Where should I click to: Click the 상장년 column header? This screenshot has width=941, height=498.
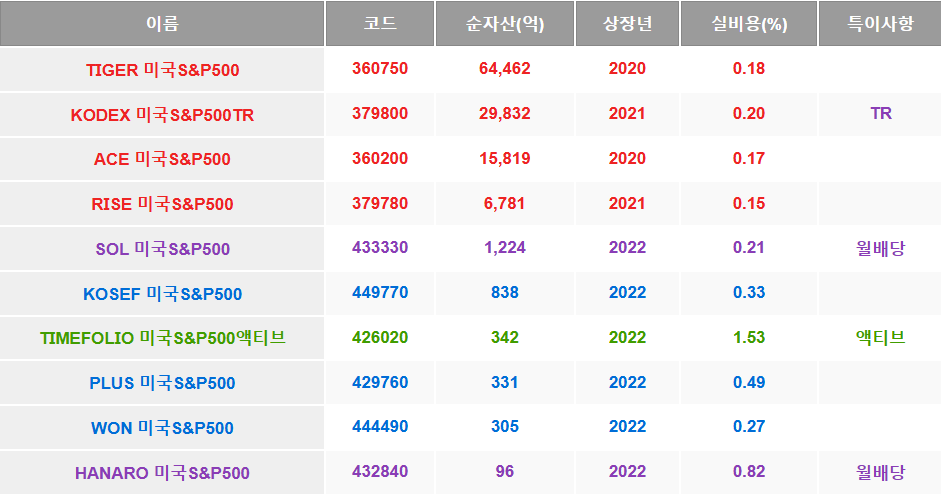(x=627, y=23)
